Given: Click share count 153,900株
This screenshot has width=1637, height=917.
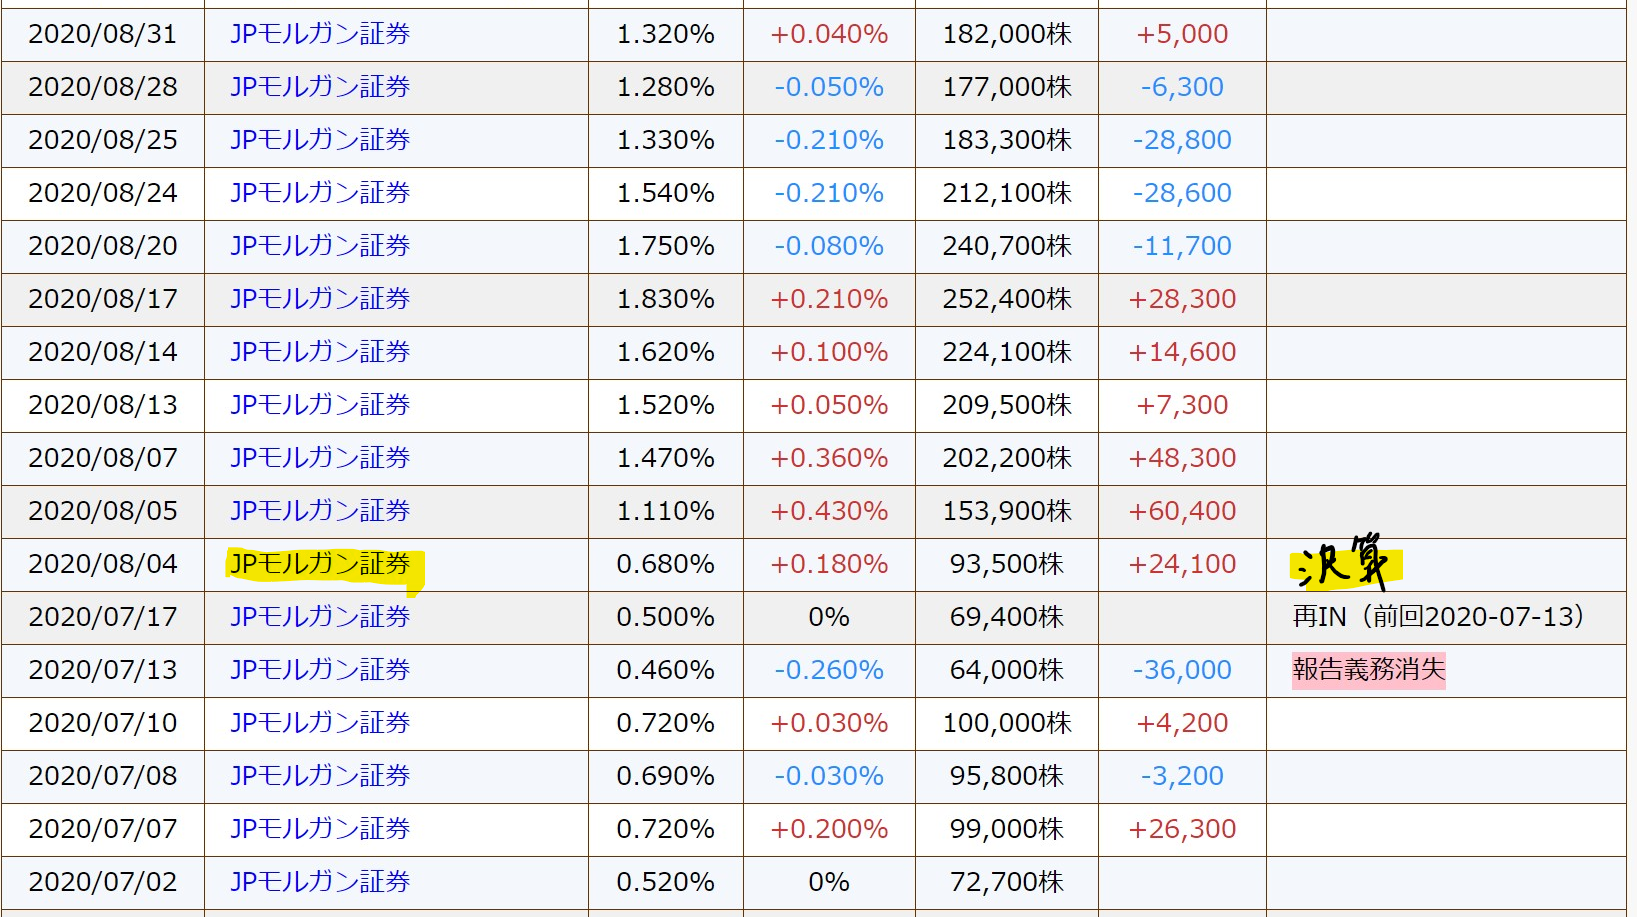Looking at the screenshot, I should pos(1007,511).
